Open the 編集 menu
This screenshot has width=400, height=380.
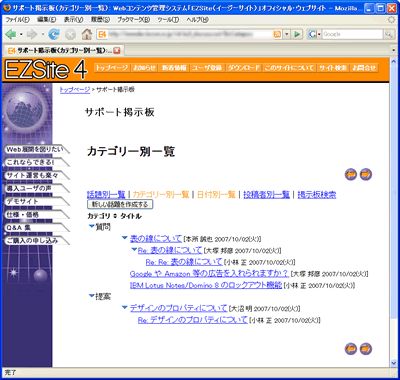pyautogui.click(x=47, y=20)
